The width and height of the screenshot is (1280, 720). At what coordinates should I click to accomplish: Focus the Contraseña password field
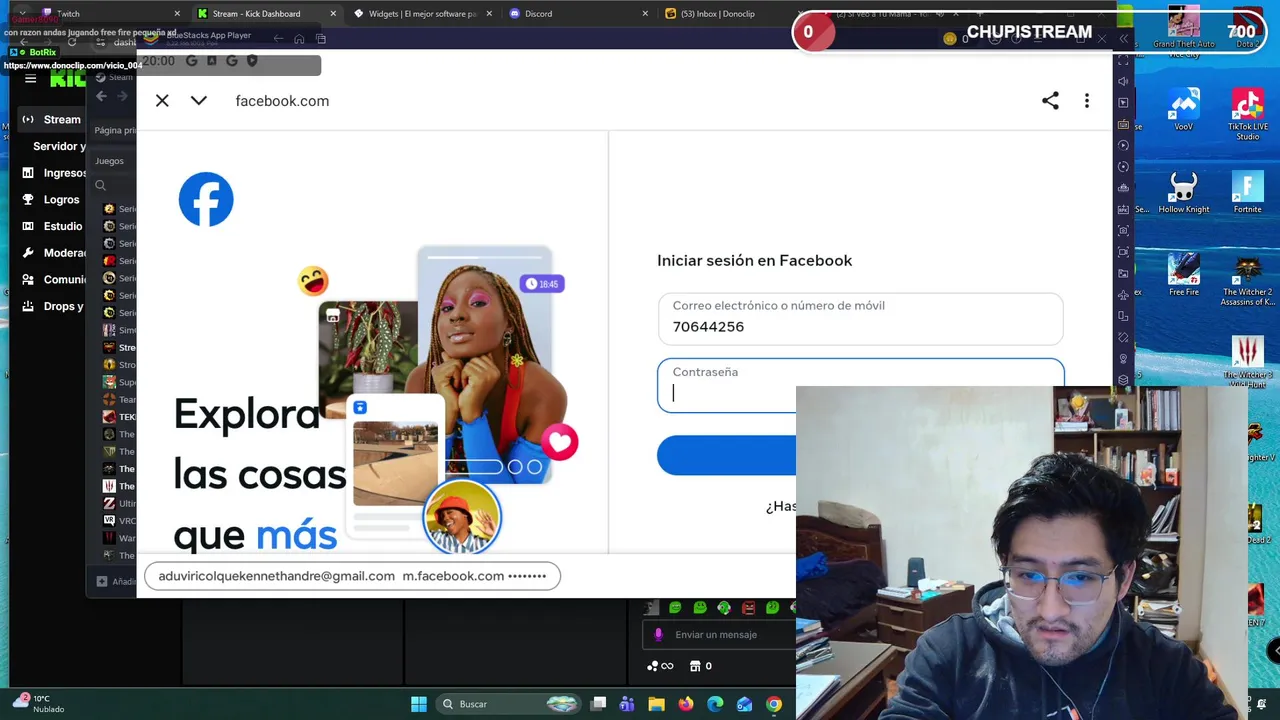860,384
